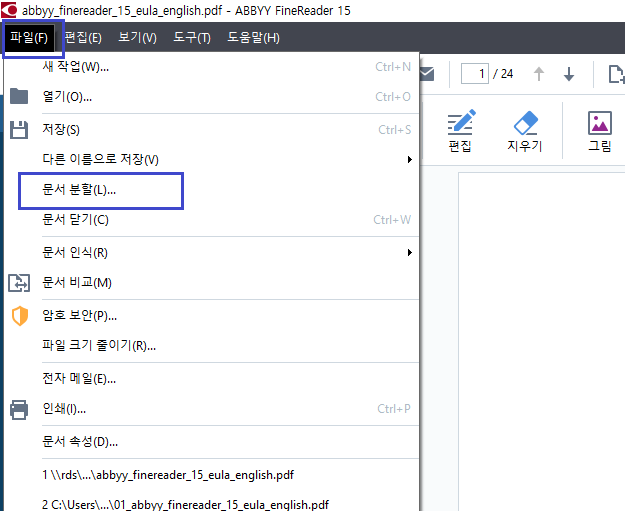Click the floppy disk icon beside 저장(S)
This screenshot has width=625, height=511.
tap(19, 130)
